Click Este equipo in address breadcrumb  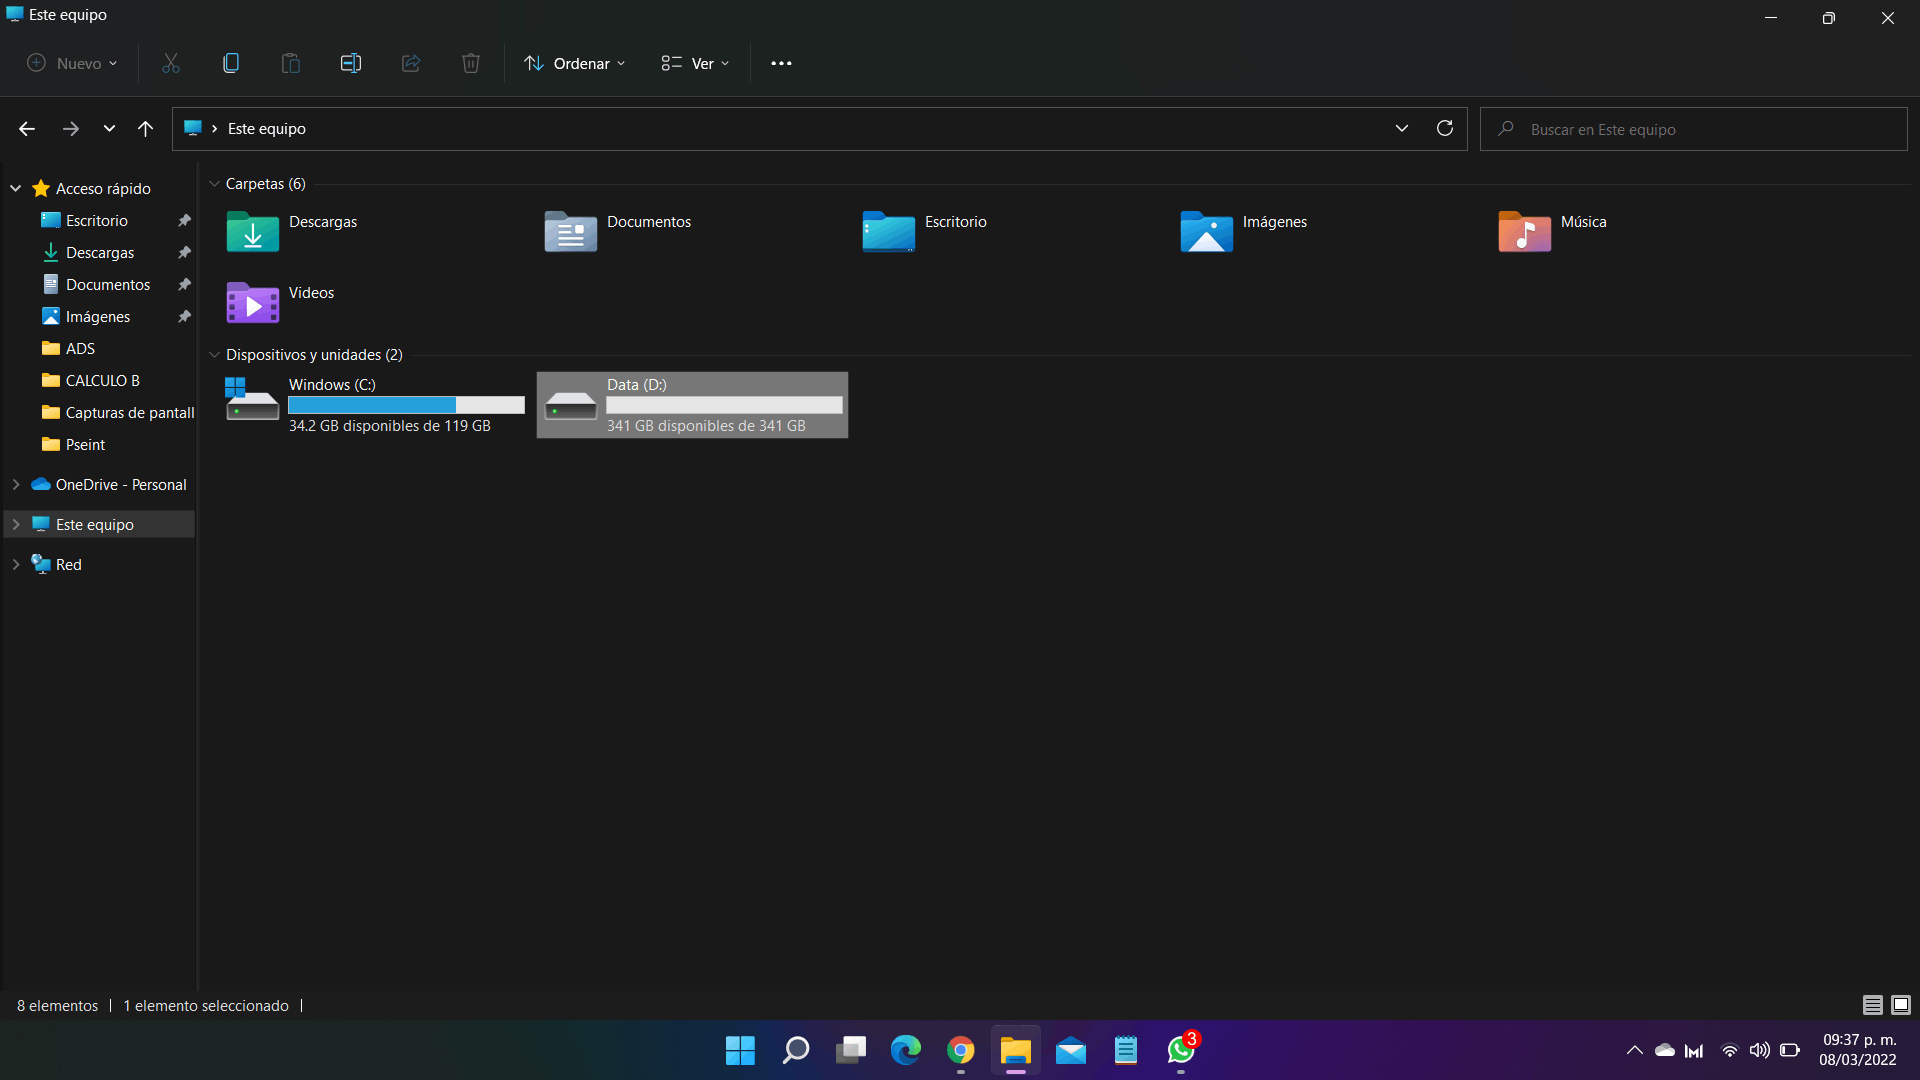pyautogui.click(x=267, y=129)
